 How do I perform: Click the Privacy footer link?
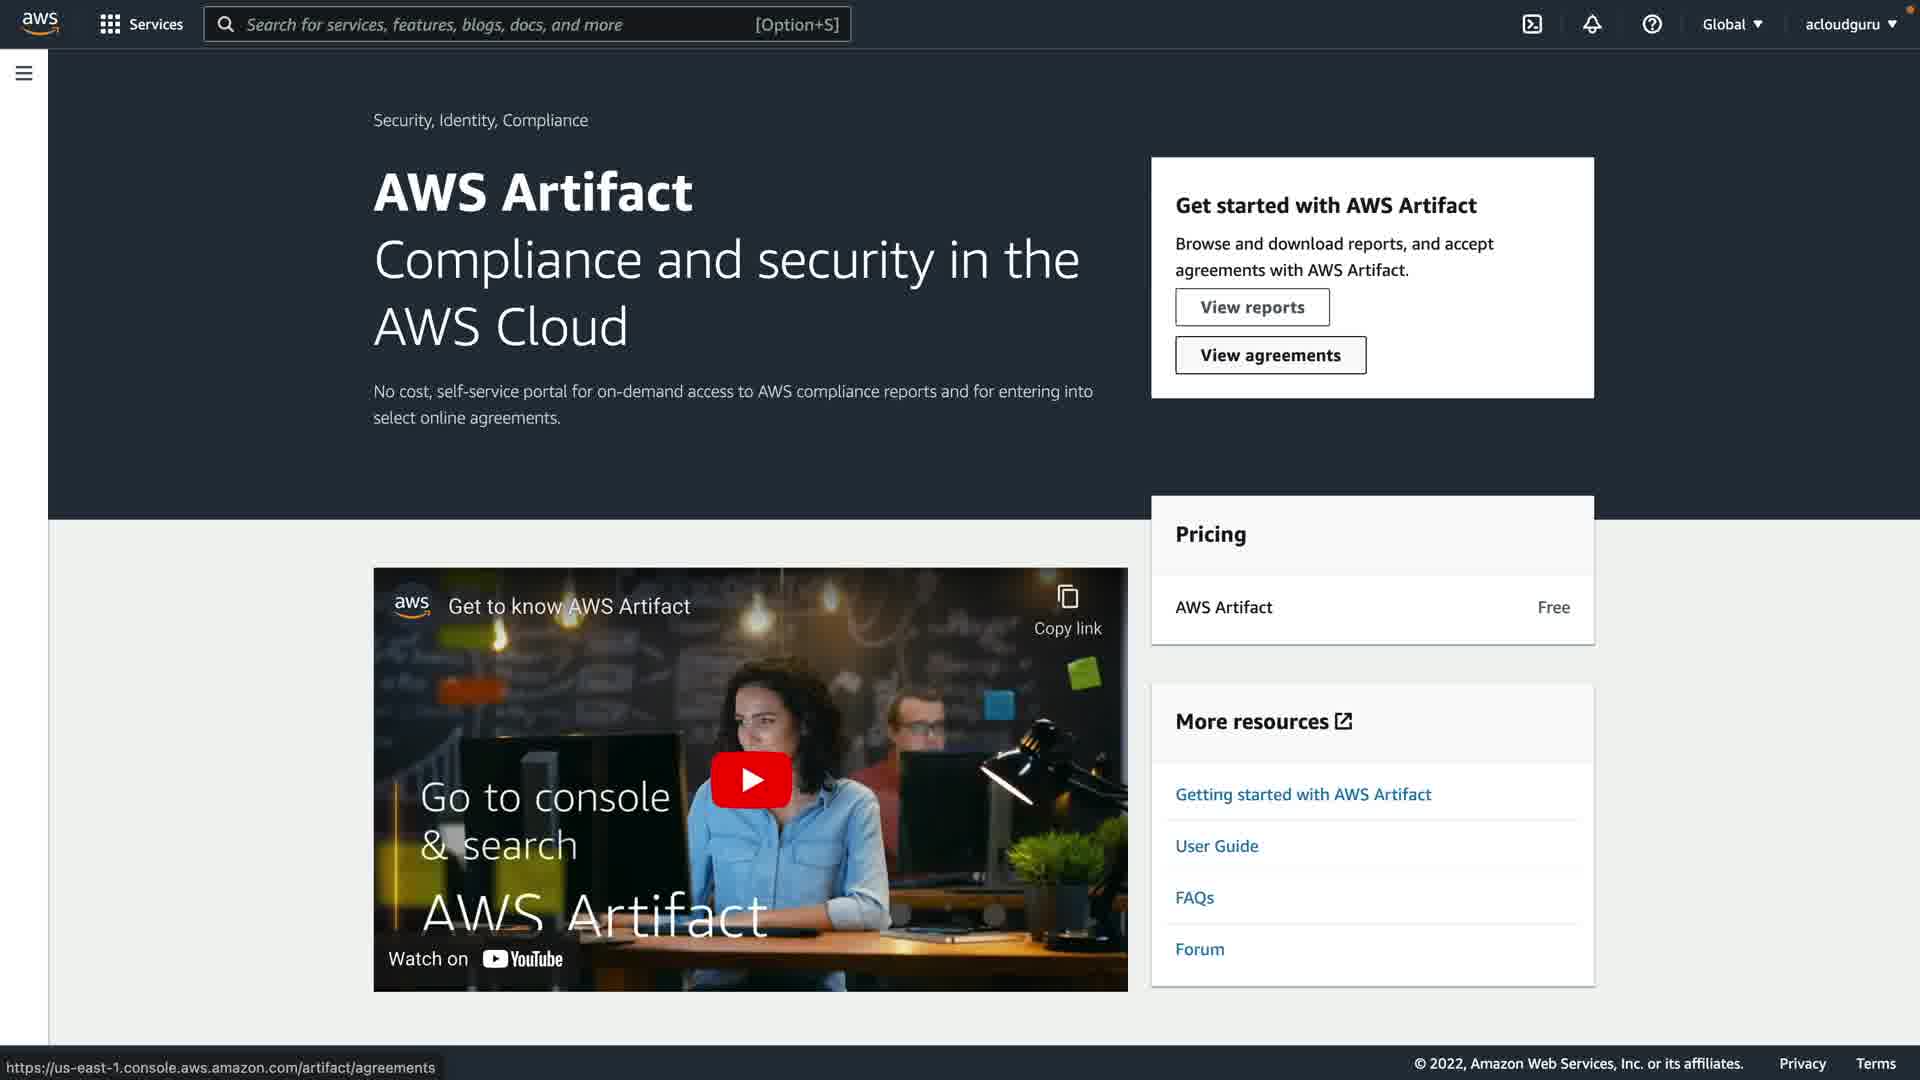[1802, 1064]
